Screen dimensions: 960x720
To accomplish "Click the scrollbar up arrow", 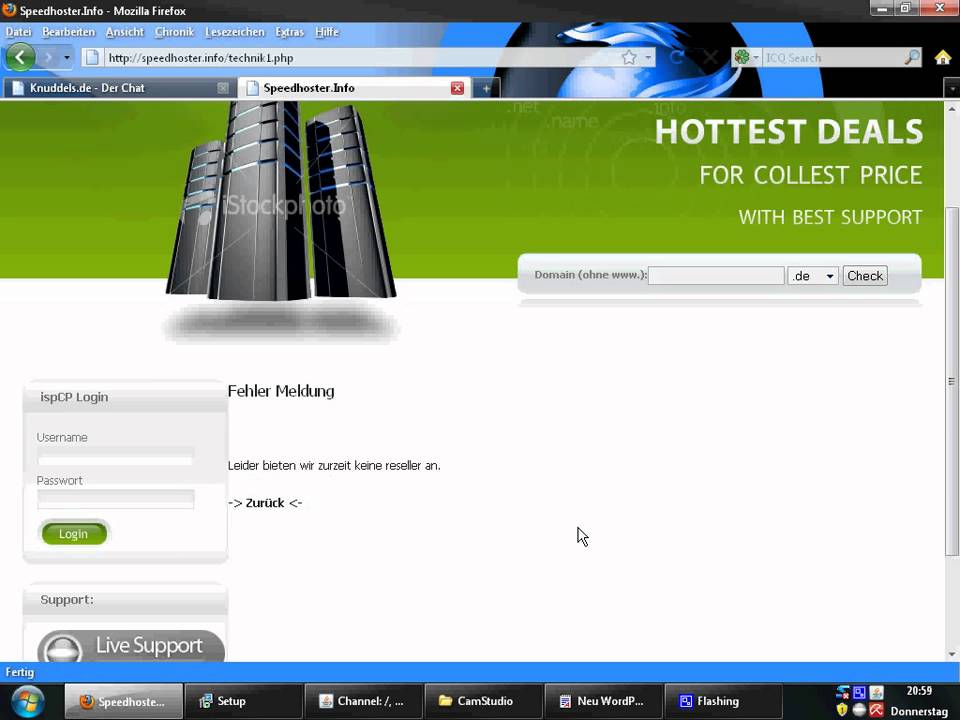I will coord(952,109).
